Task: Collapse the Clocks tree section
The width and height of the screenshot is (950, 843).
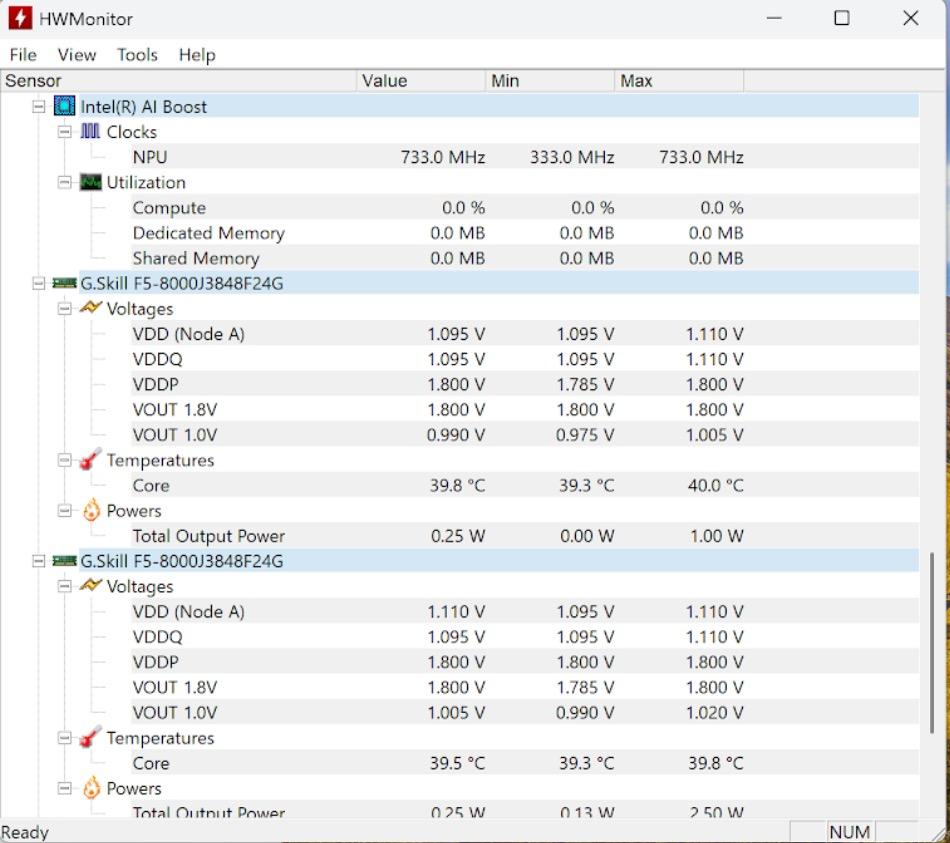Action: pyautogui.click(x=64, y=132)
